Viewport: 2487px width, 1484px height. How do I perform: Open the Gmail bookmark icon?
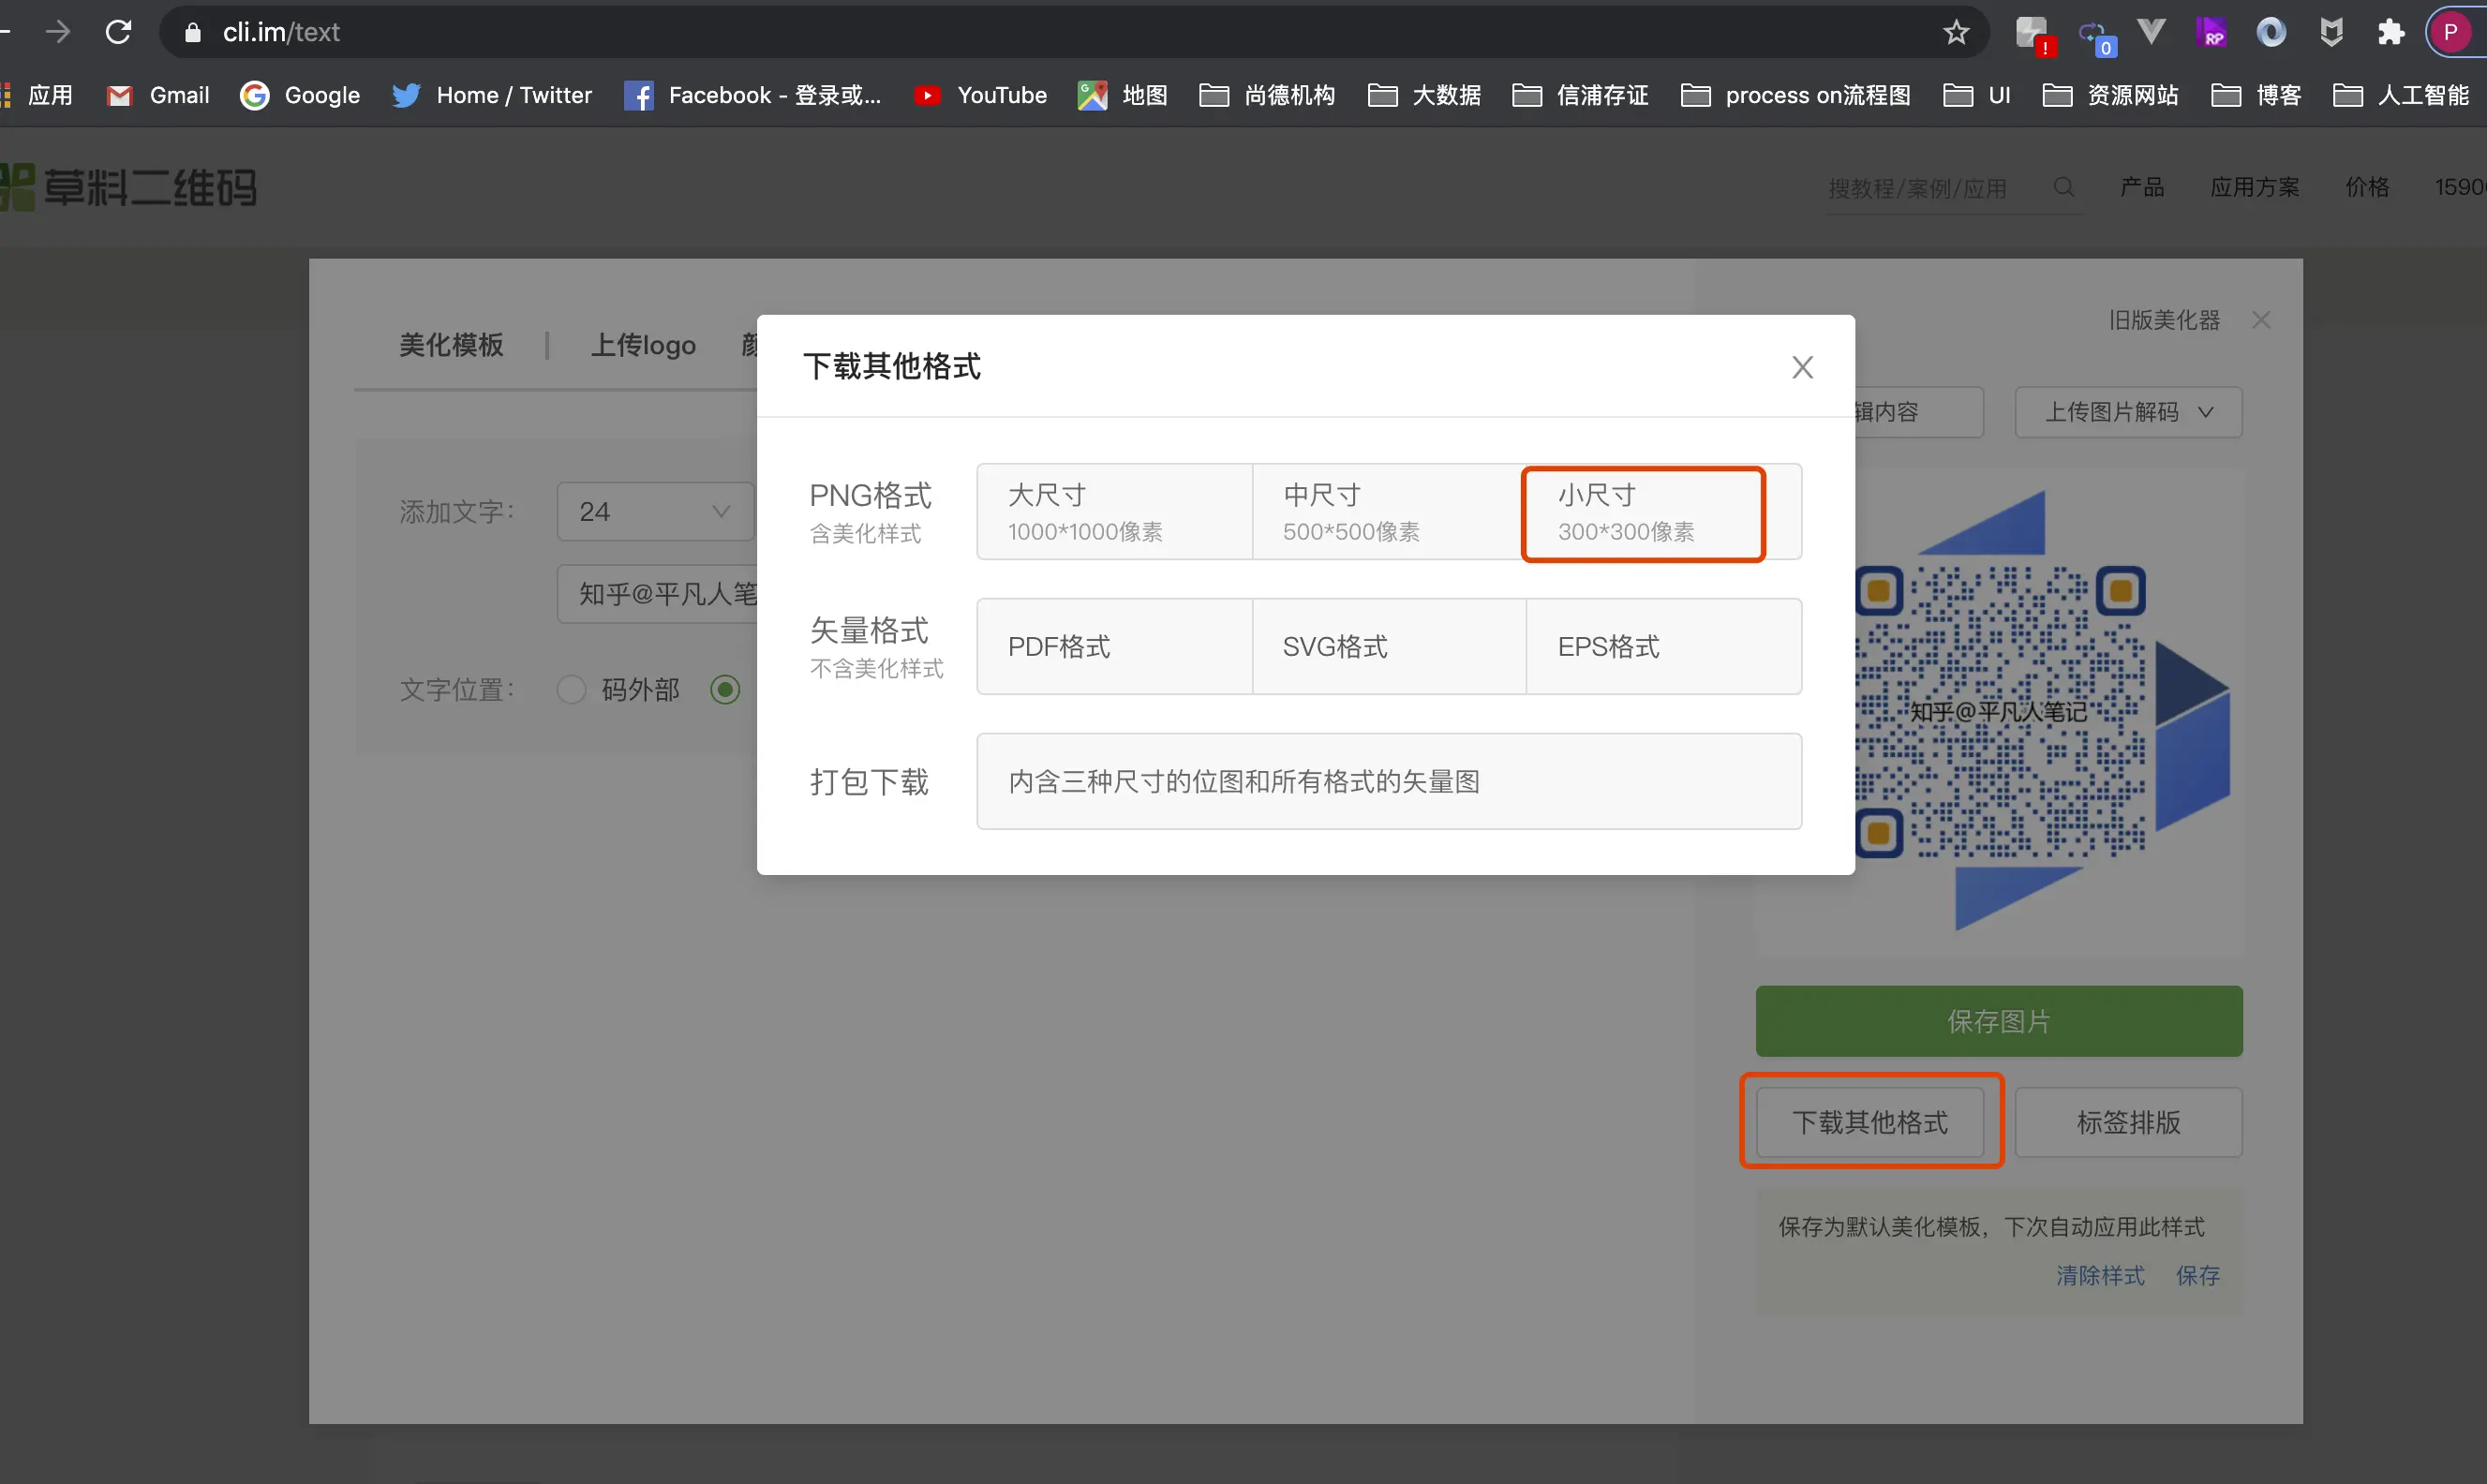(120, 95)
